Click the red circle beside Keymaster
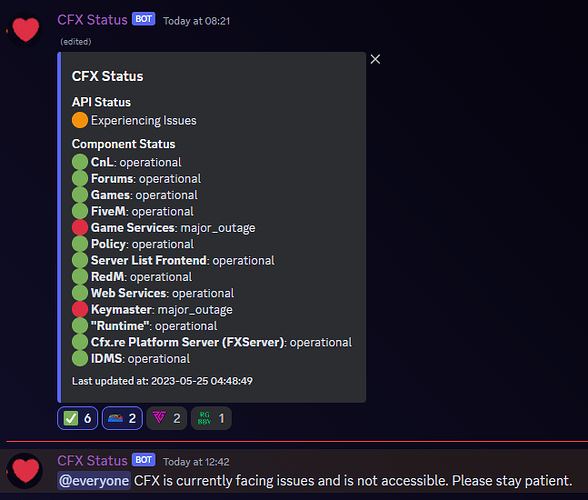The image size is (588, 500). (80, 309)
